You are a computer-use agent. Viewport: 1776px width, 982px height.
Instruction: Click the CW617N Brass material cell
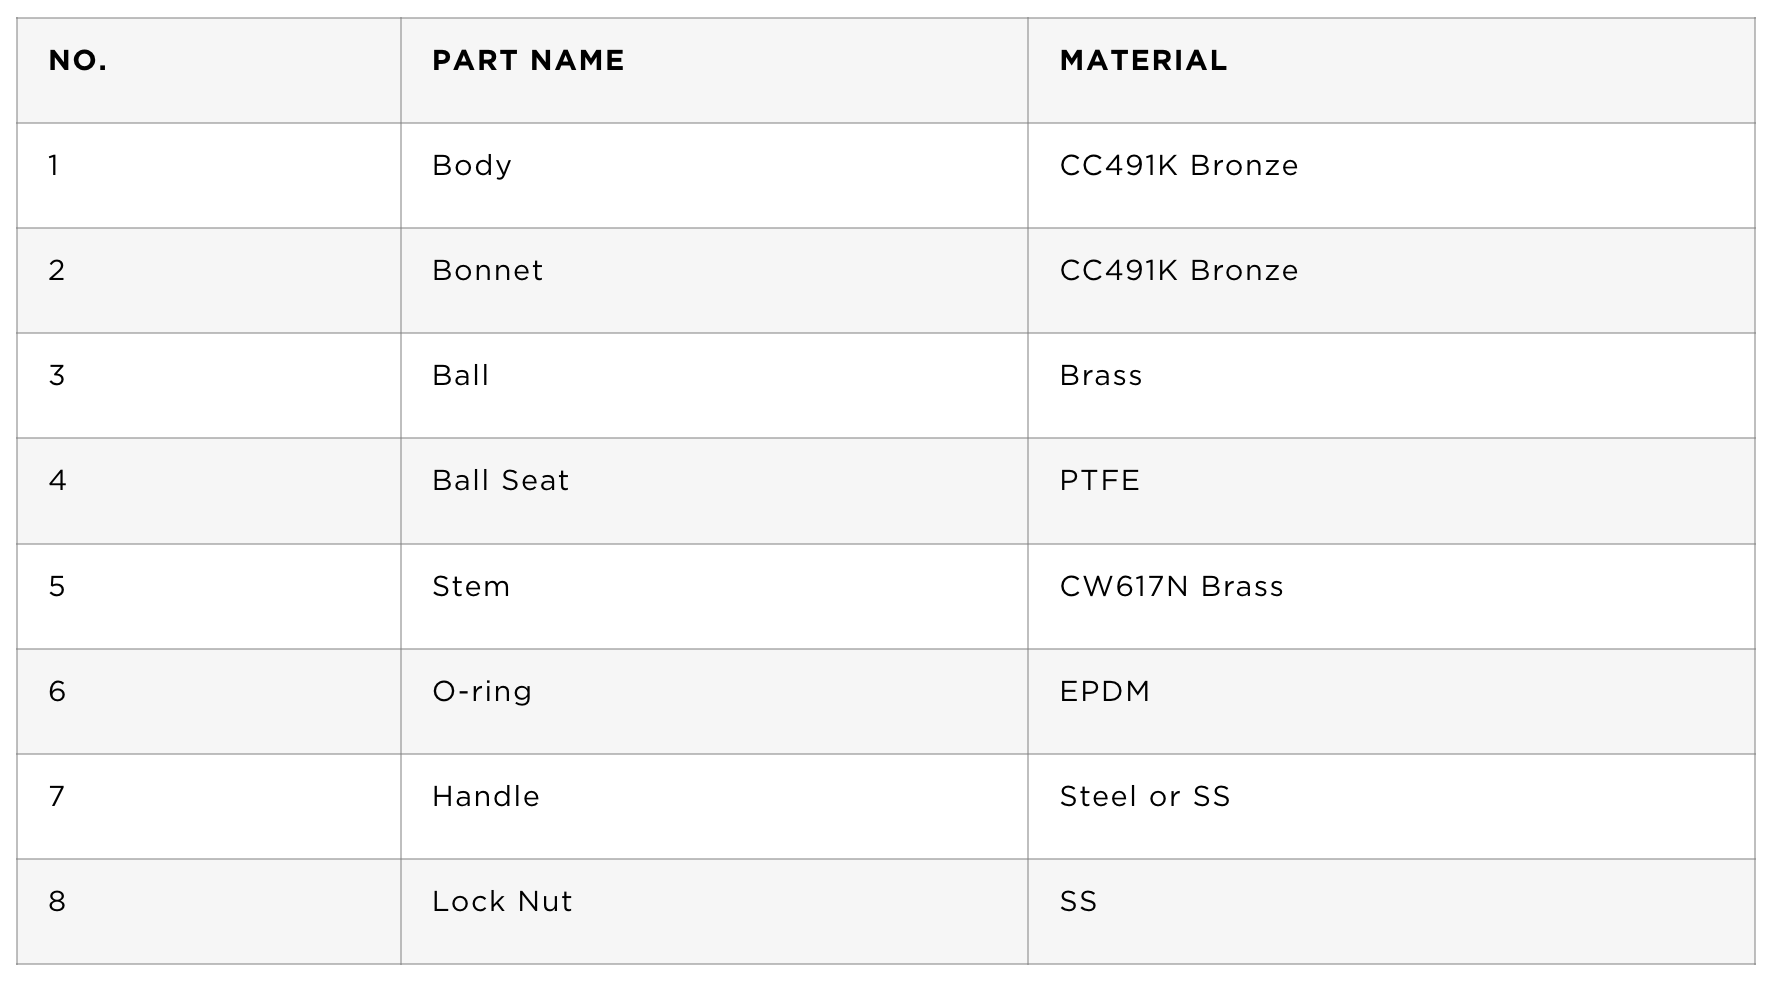click(1391, 597)
